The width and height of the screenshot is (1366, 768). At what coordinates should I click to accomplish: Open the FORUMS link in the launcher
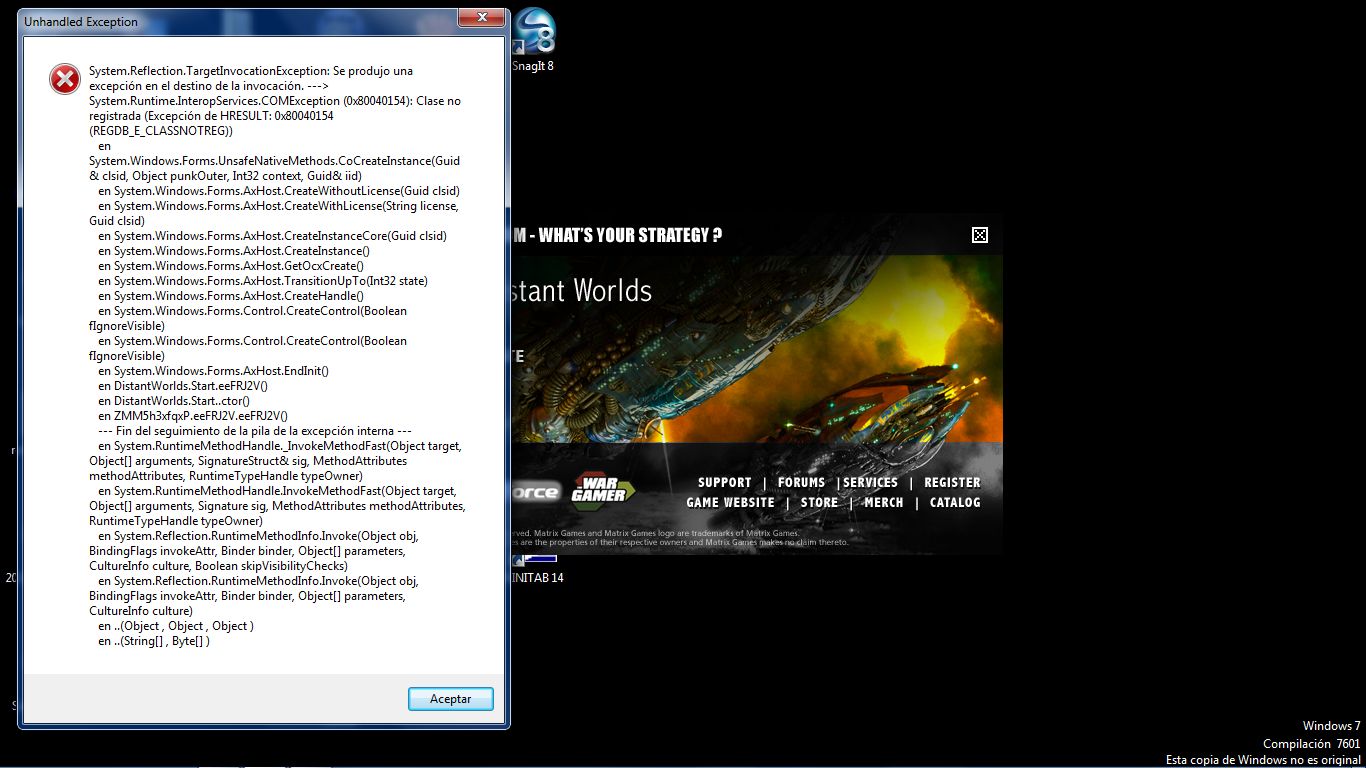tap(802, 482)
